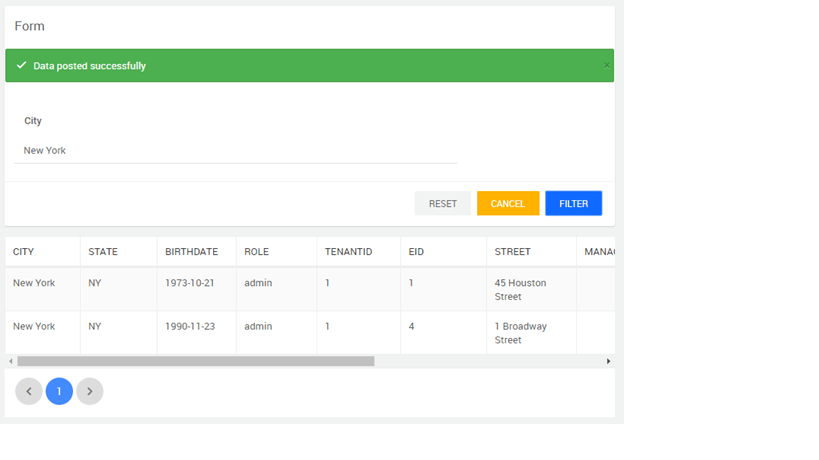Viewport: 819px width, 460px height.
Task: Sort by the TENANTID column header
Action: [x=349, y=252]
